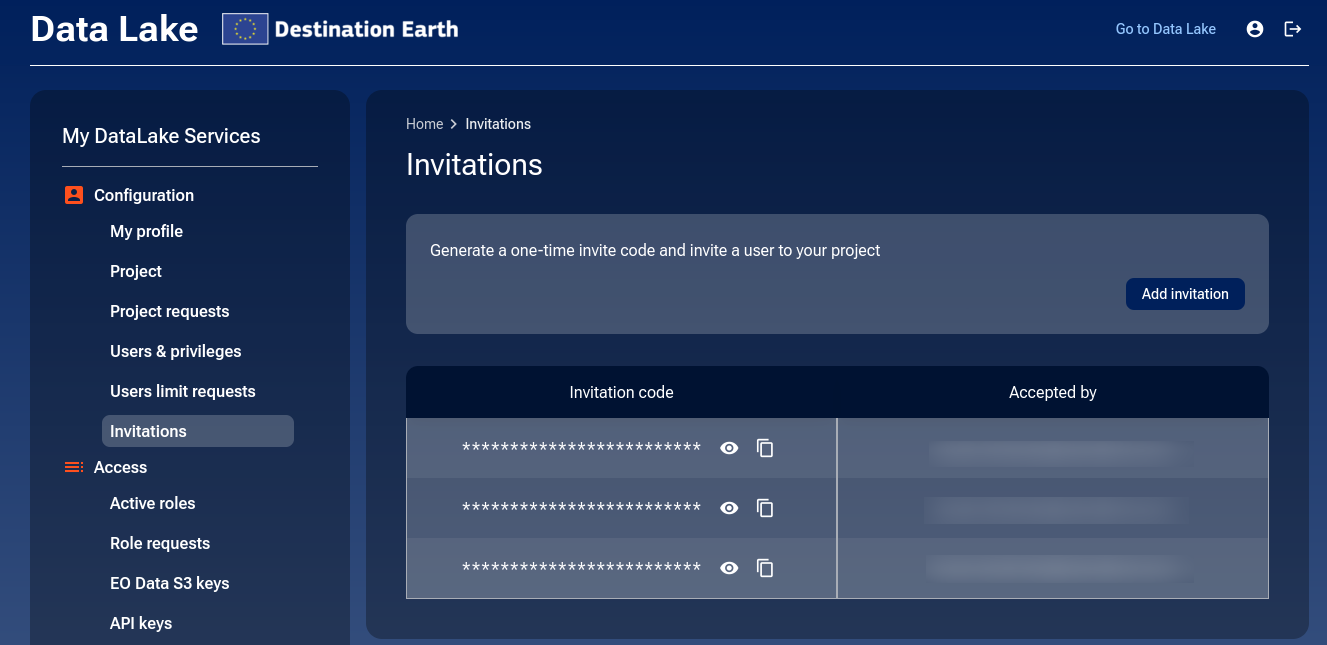Image resolution: width=1327 pixels, height=645 pixels.
Task: Open Users & privileges page
Action: coord(175,351)
